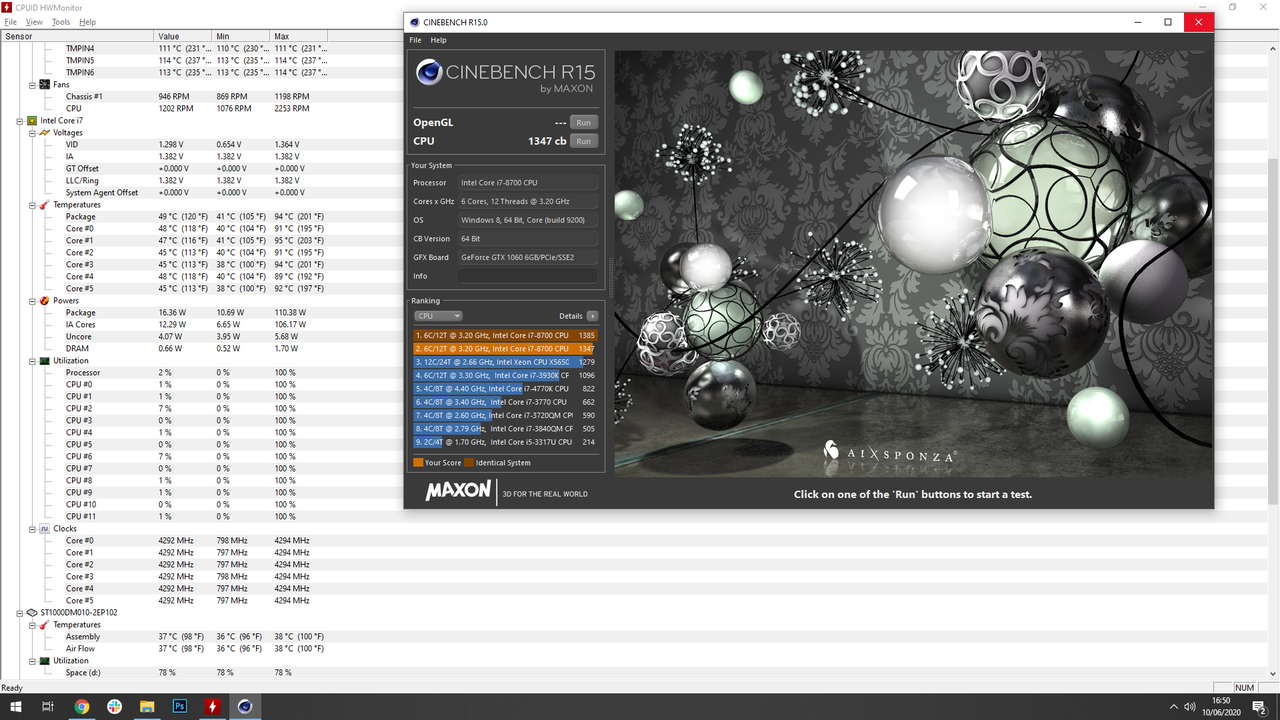This screenshot has height=720, width=1280.
Task: Collapse the ST1000DM010-2EP102 drive node
Action: (x=20, y=612)
